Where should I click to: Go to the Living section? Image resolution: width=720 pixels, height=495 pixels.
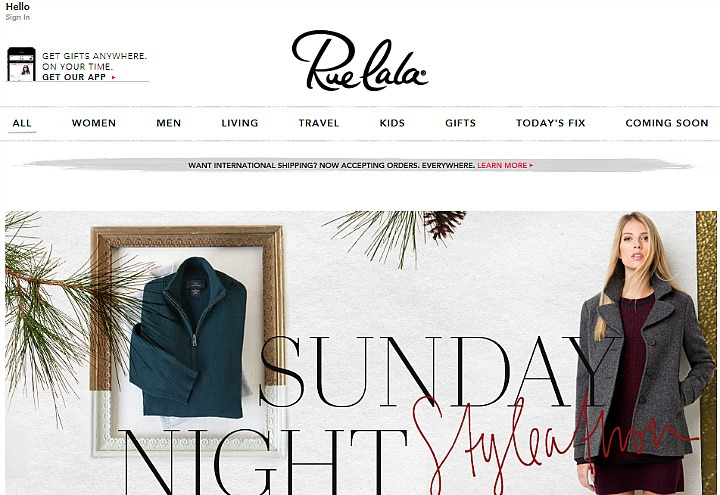(x=240, y=123)
